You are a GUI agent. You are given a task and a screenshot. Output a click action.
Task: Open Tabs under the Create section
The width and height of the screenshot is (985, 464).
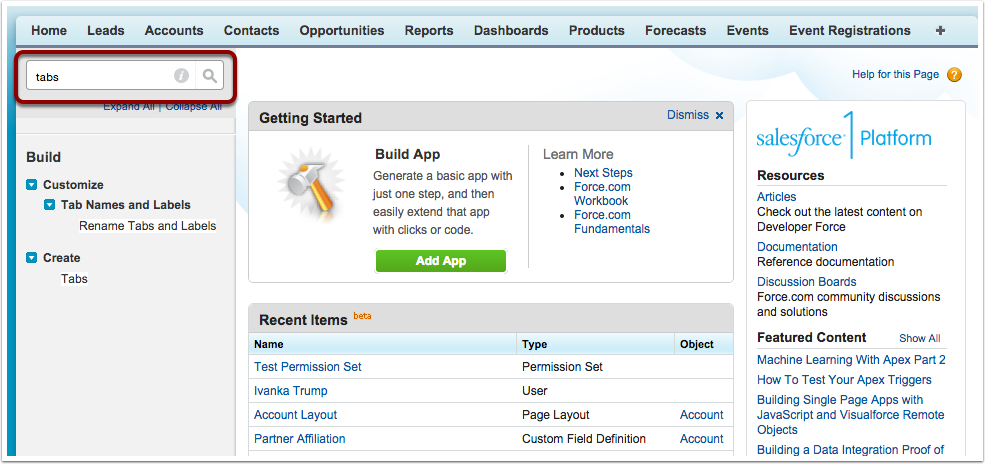(x=74, y=279)
